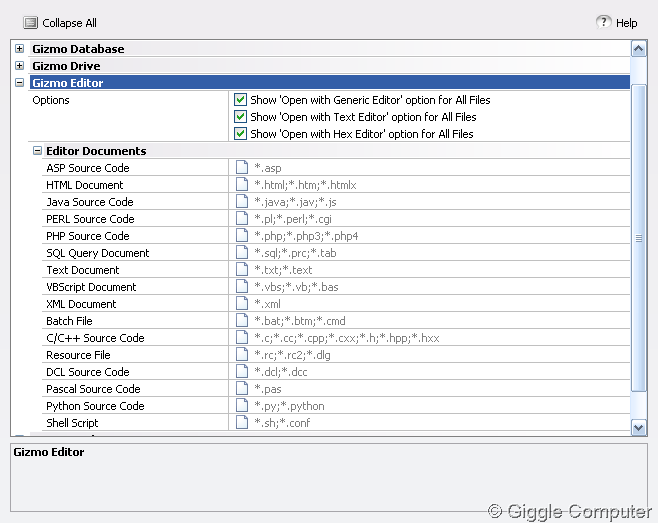Click the file icon for DCL Source Code
The width and height of the screenshot is (658, 523).
pyautogui.click(x=242, y=371)
